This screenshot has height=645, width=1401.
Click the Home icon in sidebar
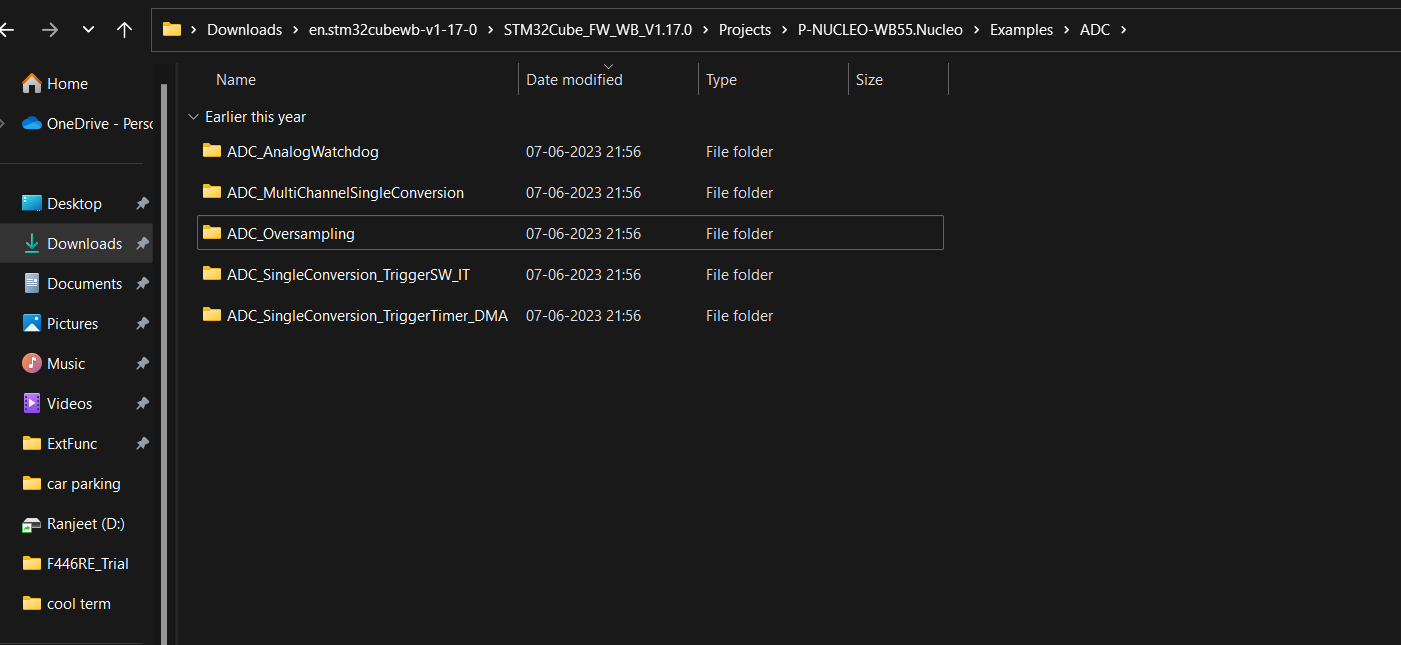pyautogui.click(x=32, y=84)
